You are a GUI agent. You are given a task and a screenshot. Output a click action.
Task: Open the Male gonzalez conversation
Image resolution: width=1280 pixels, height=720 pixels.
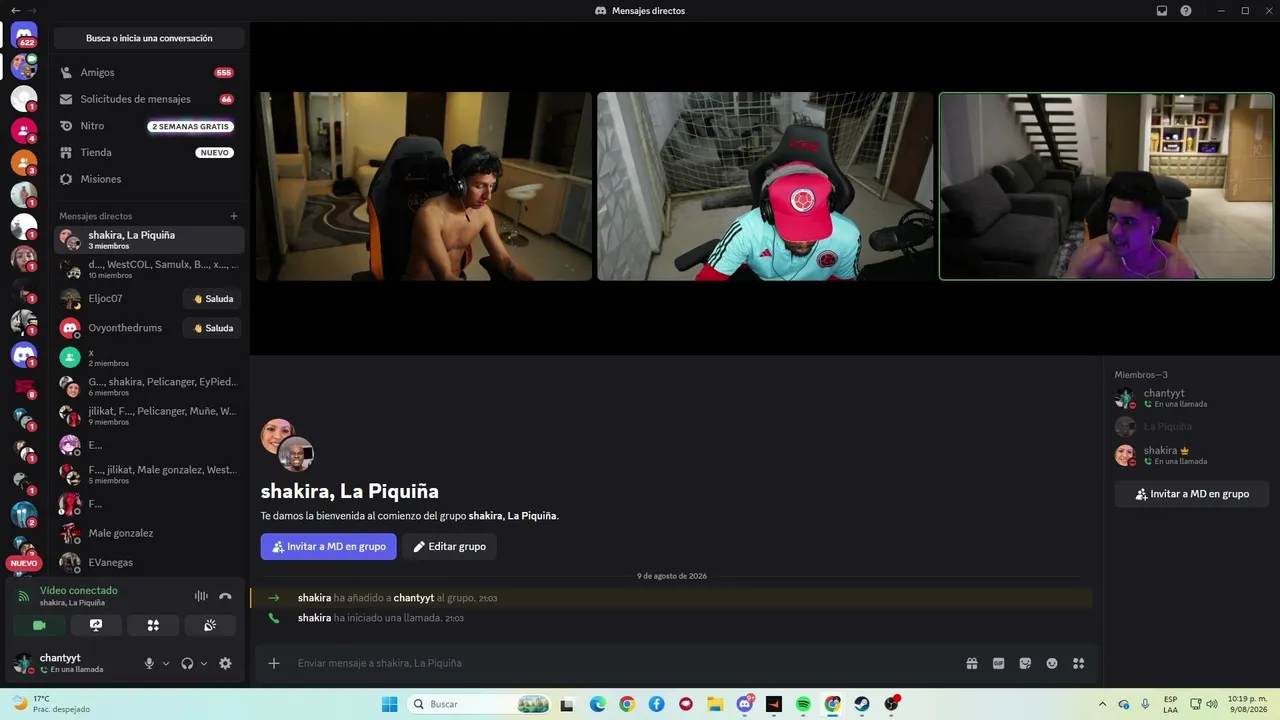(149, 533)
